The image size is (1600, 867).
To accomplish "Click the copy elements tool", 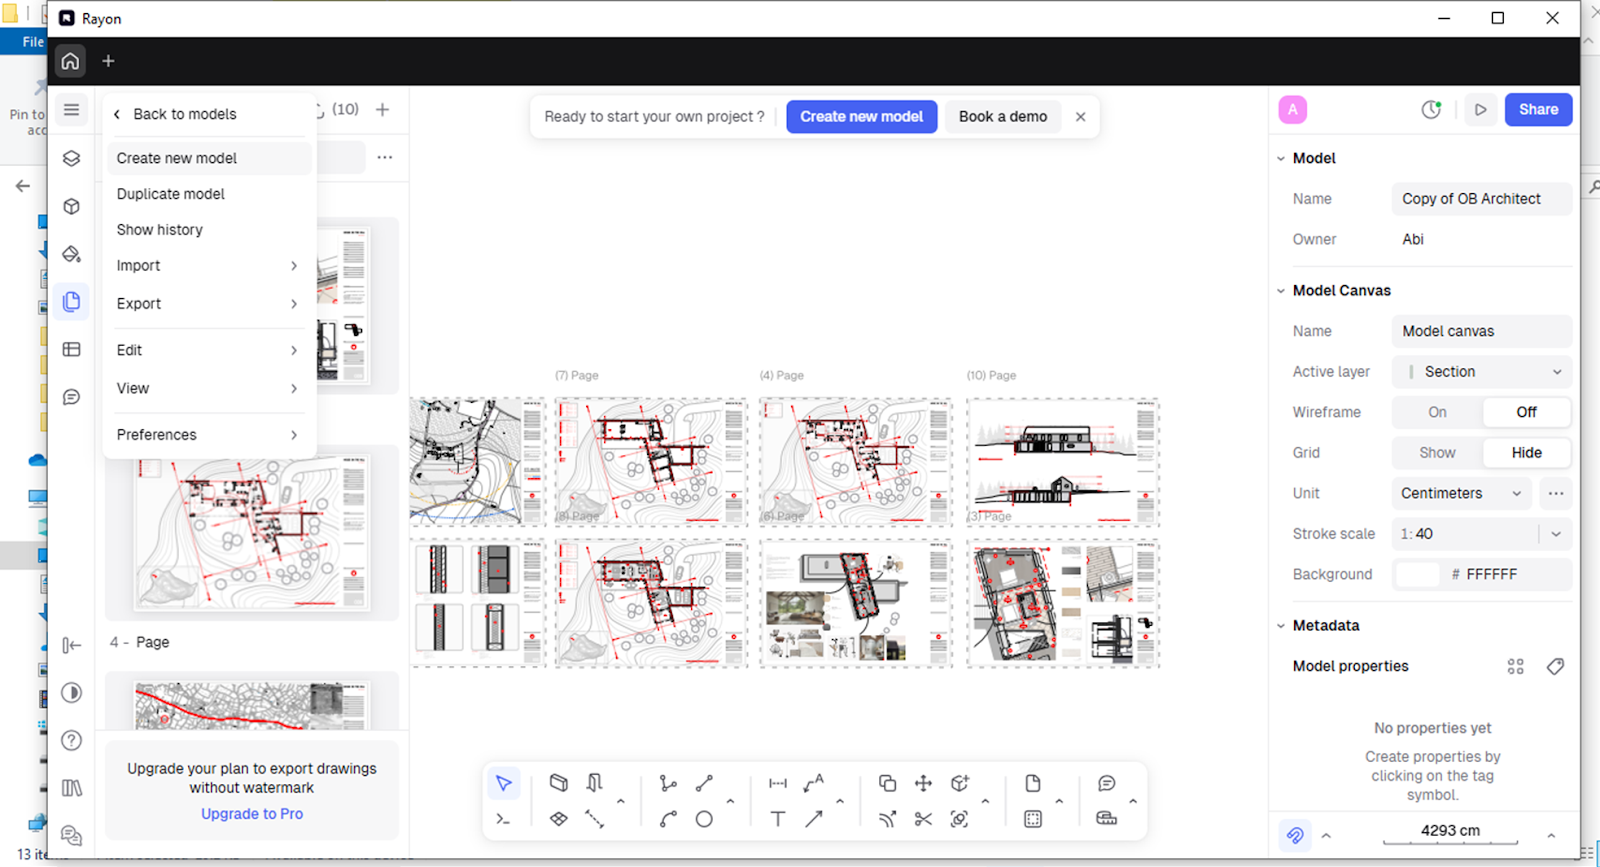I will point(887,783).
